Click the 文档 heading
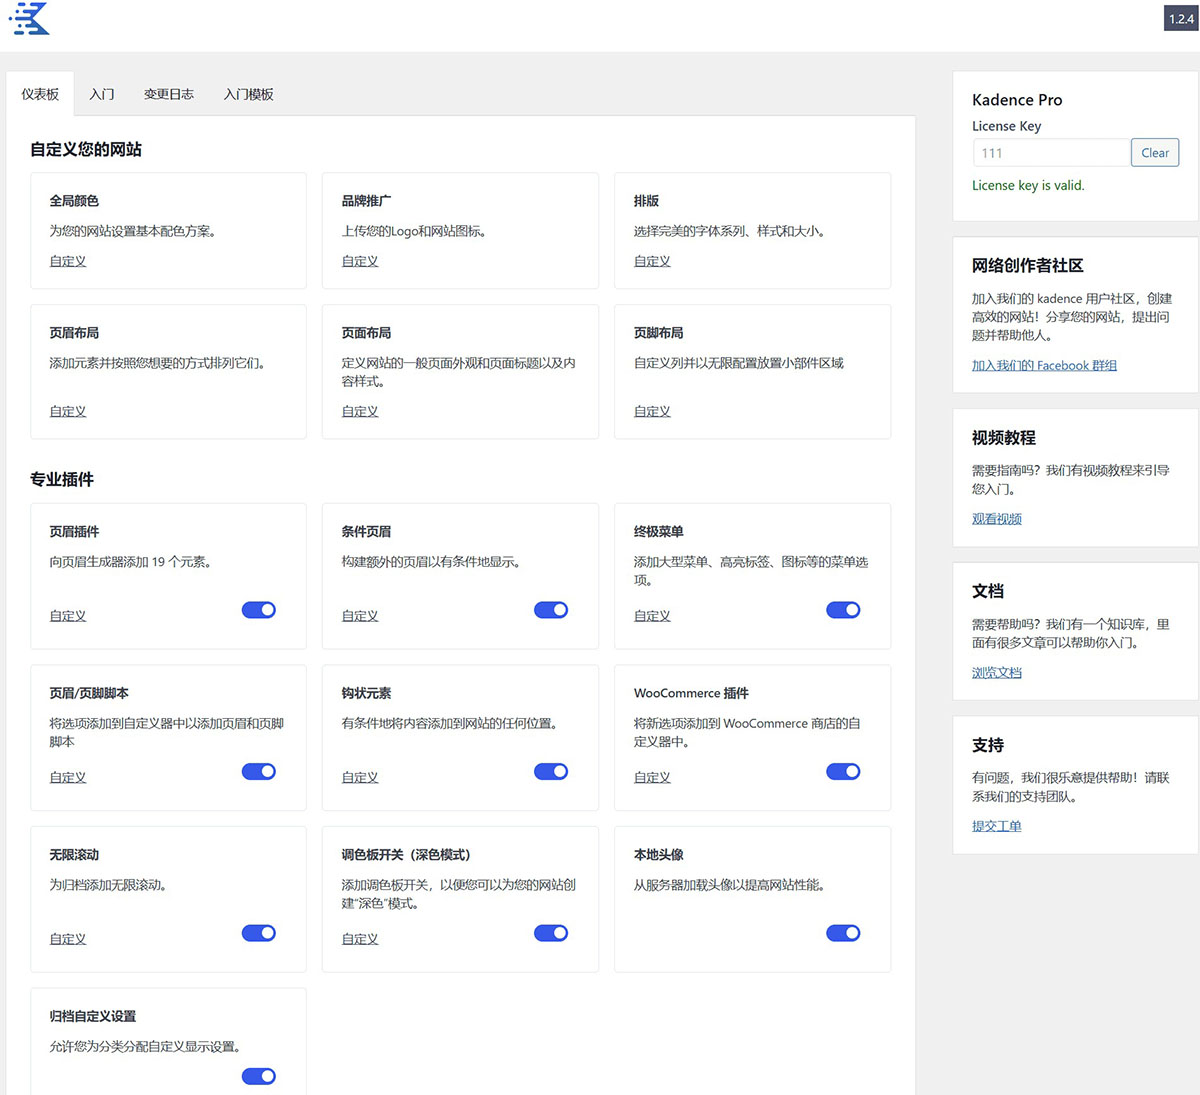Viewport: 1200px width, 1095px height. coord(988,591)
